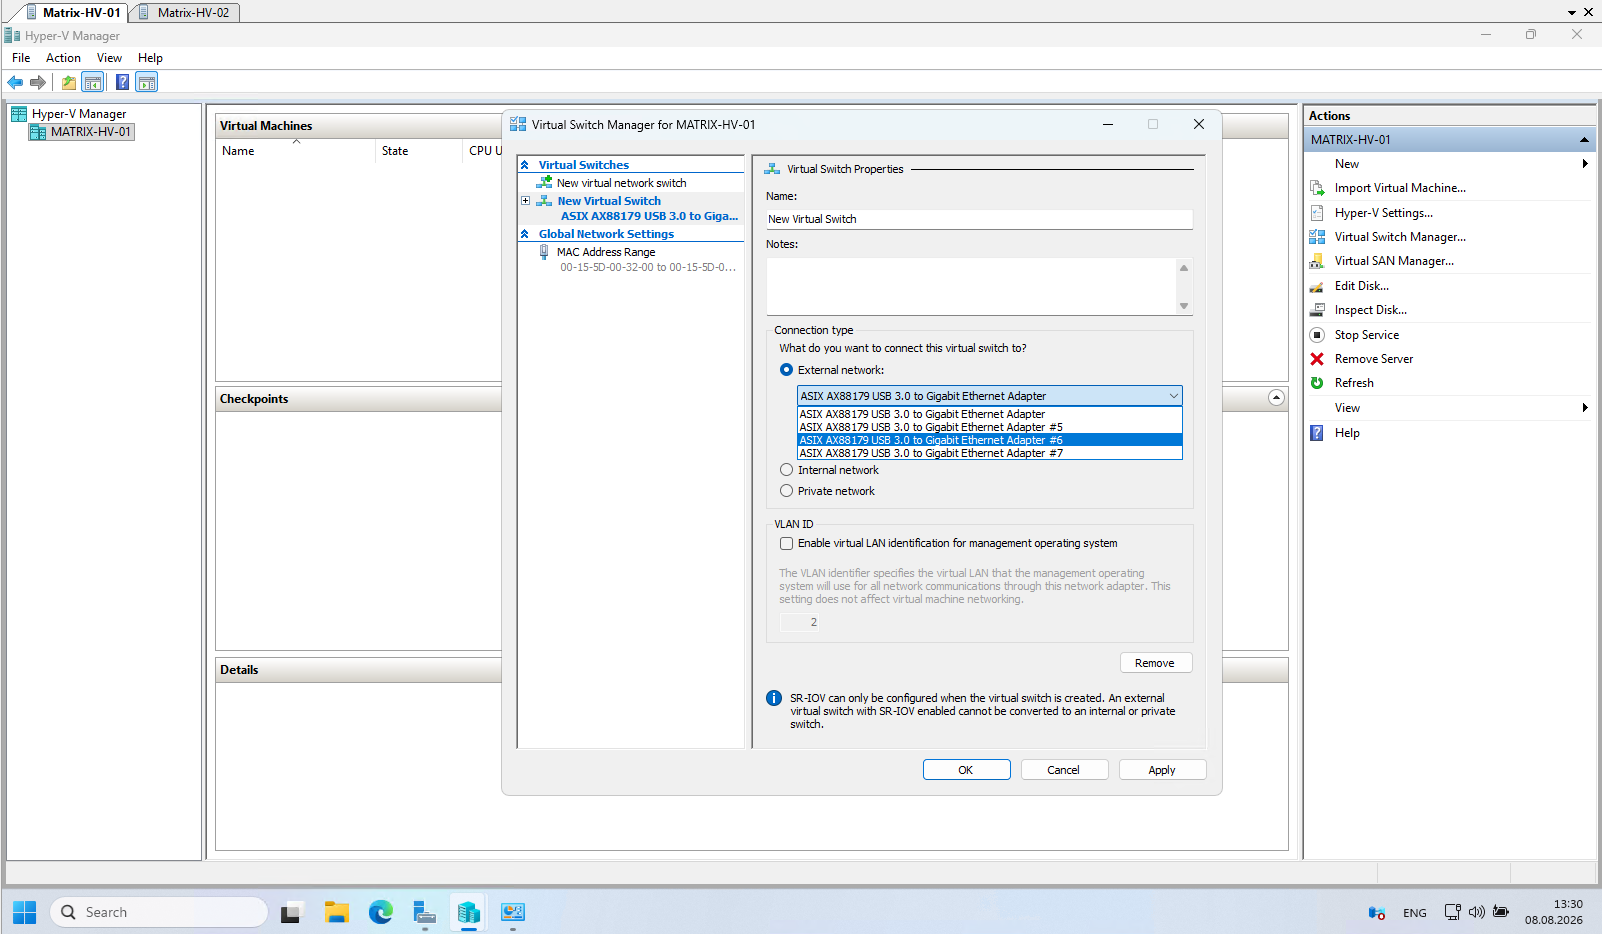Click Remove Server with the red X
This screenshot has height=934, width=1602.
pyautogui.click(x=1373, y=359)
